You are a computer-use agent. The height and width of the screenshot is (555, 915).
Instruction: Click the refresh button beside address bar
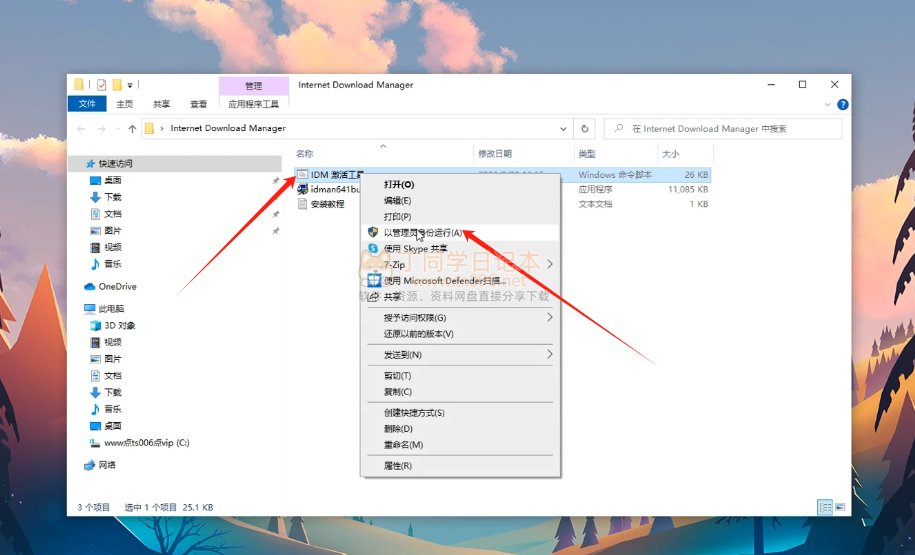[585, 129]
